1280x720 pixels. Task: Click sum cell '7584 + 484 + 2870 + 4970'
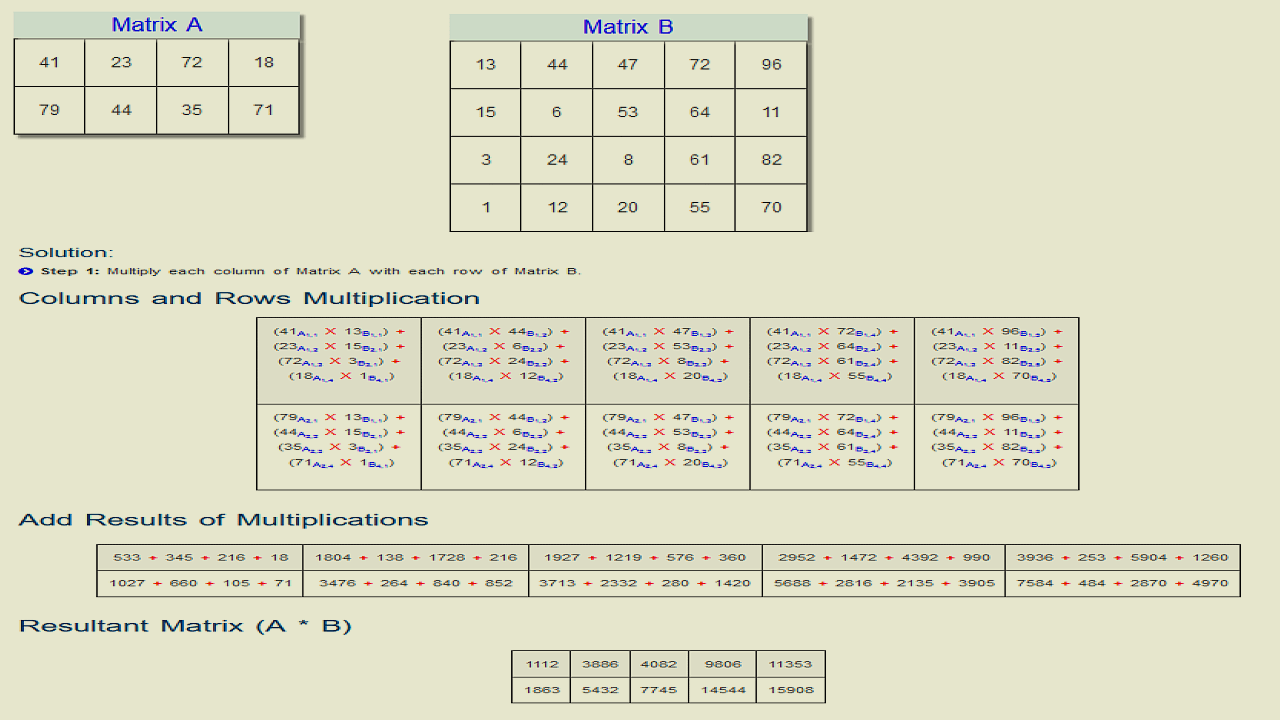click(x=1123, y=583)
